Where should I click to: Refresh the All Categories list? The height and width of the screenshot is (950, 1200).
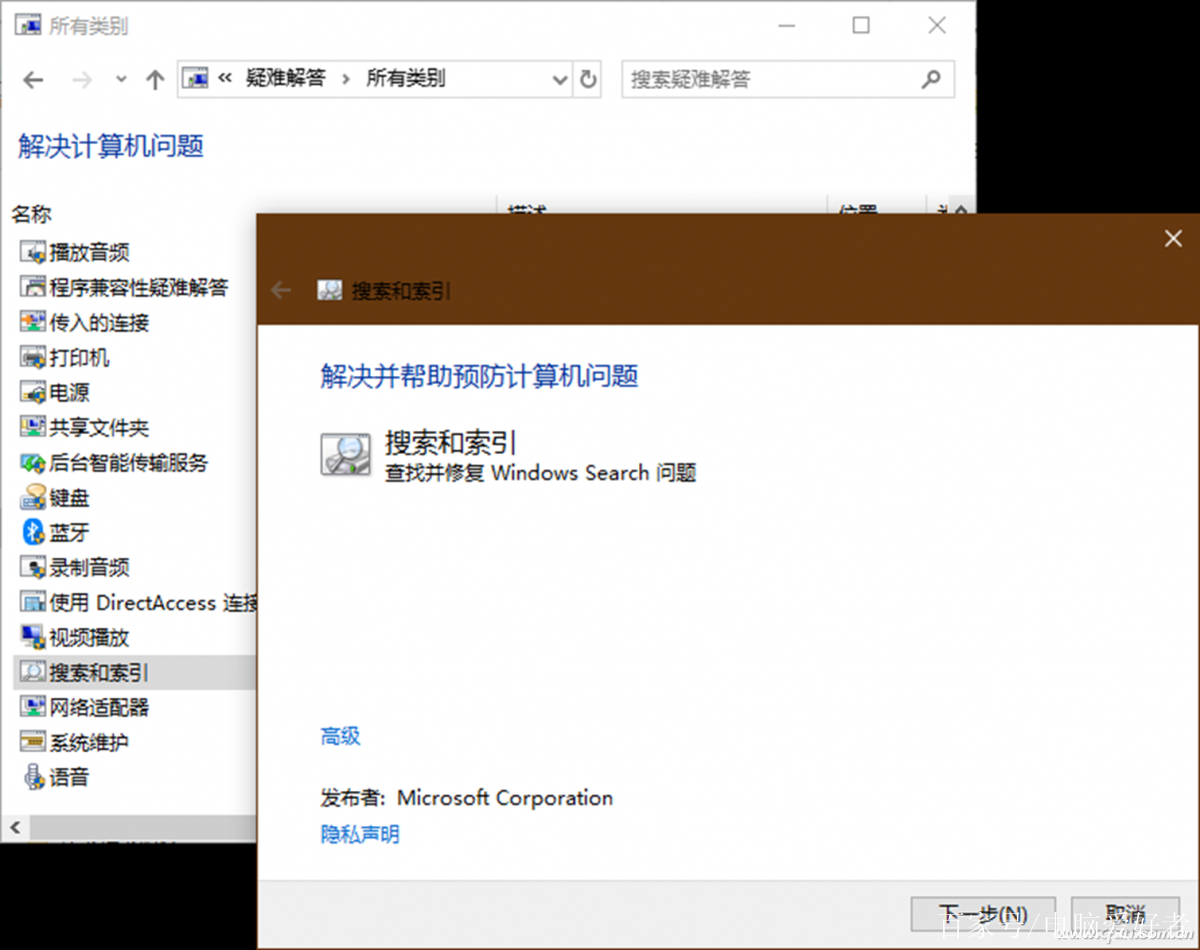coord(588,79)
